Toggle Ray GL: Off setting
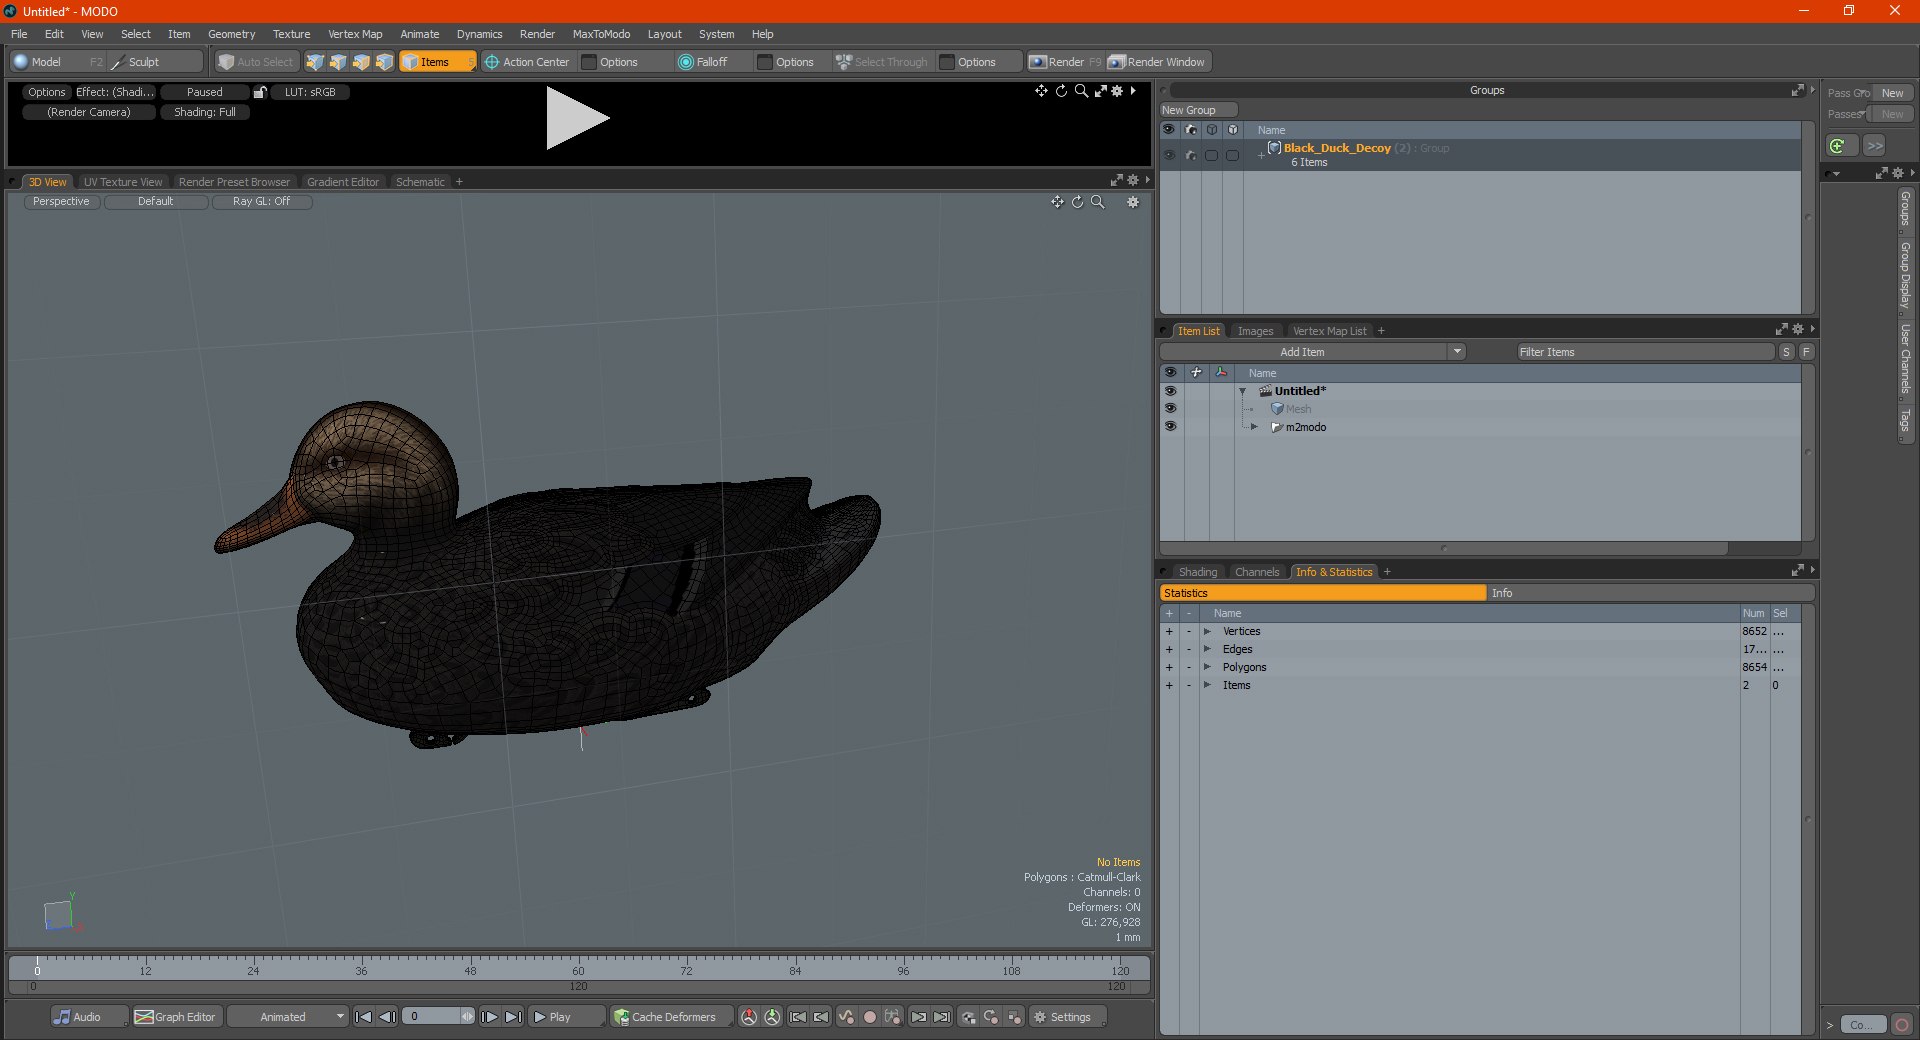 pyautogui.click(x=262, y=202)
